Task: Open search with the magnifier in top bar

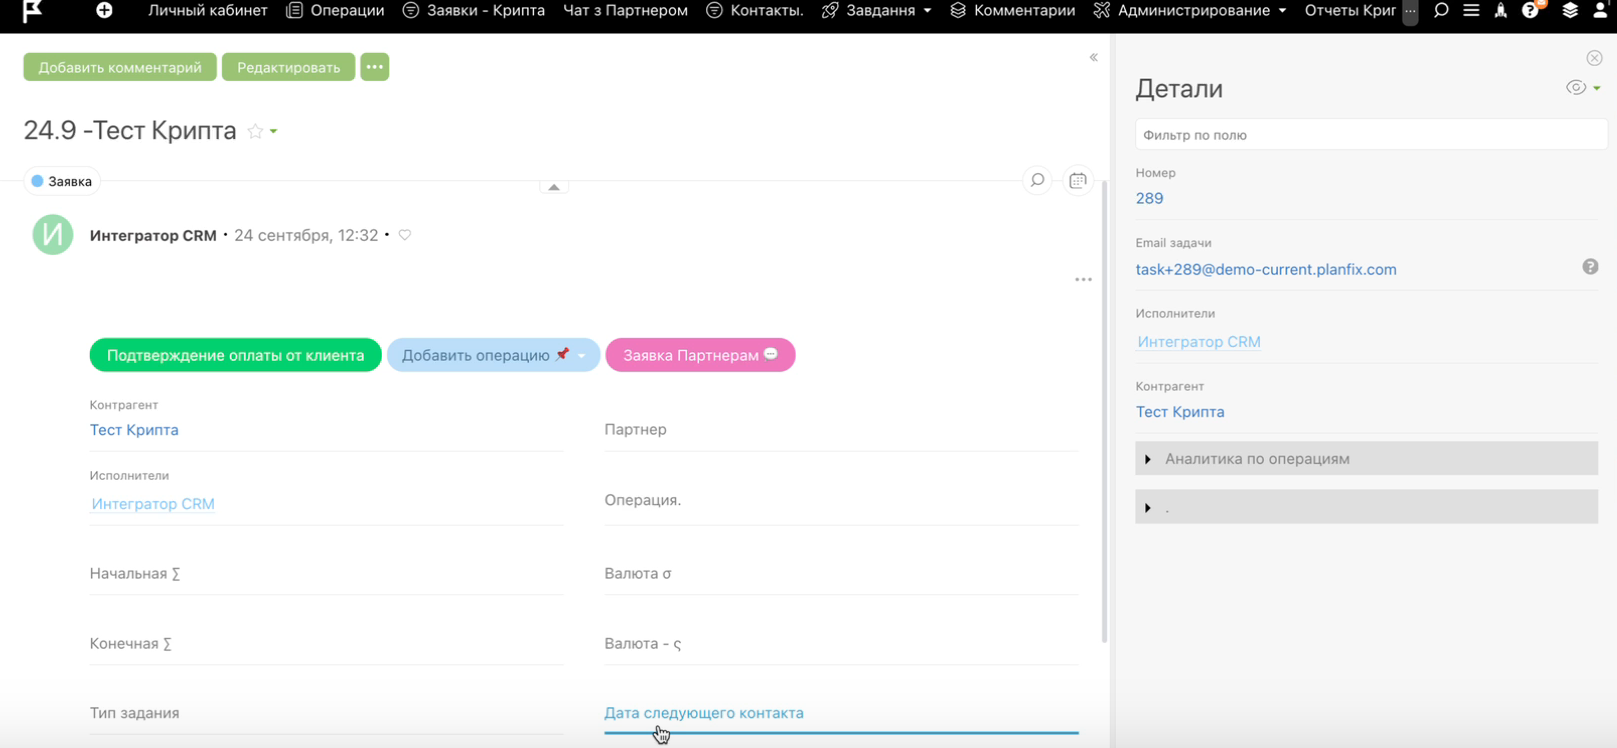Action: pos(1441,10)
